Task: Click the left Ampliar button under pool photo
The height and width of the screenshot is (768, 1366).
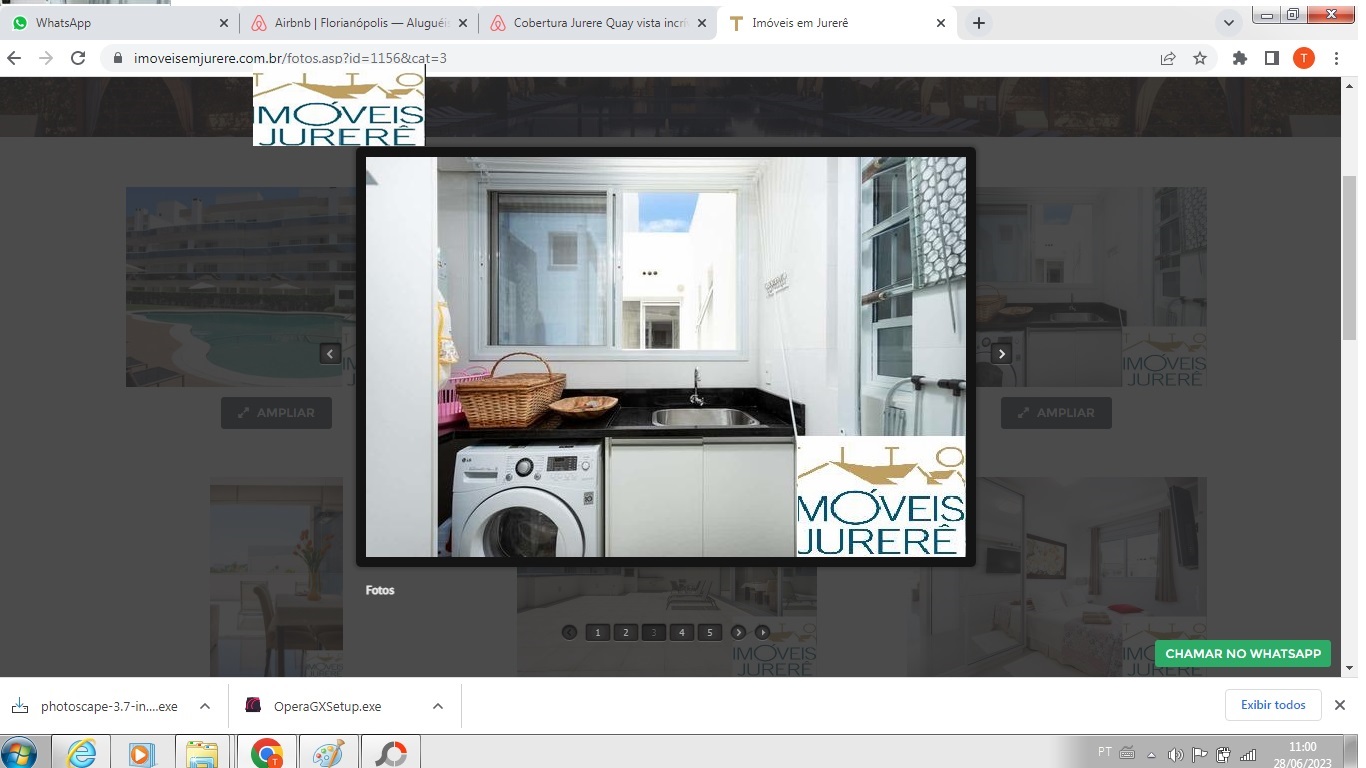Action: tap(276, 413)
